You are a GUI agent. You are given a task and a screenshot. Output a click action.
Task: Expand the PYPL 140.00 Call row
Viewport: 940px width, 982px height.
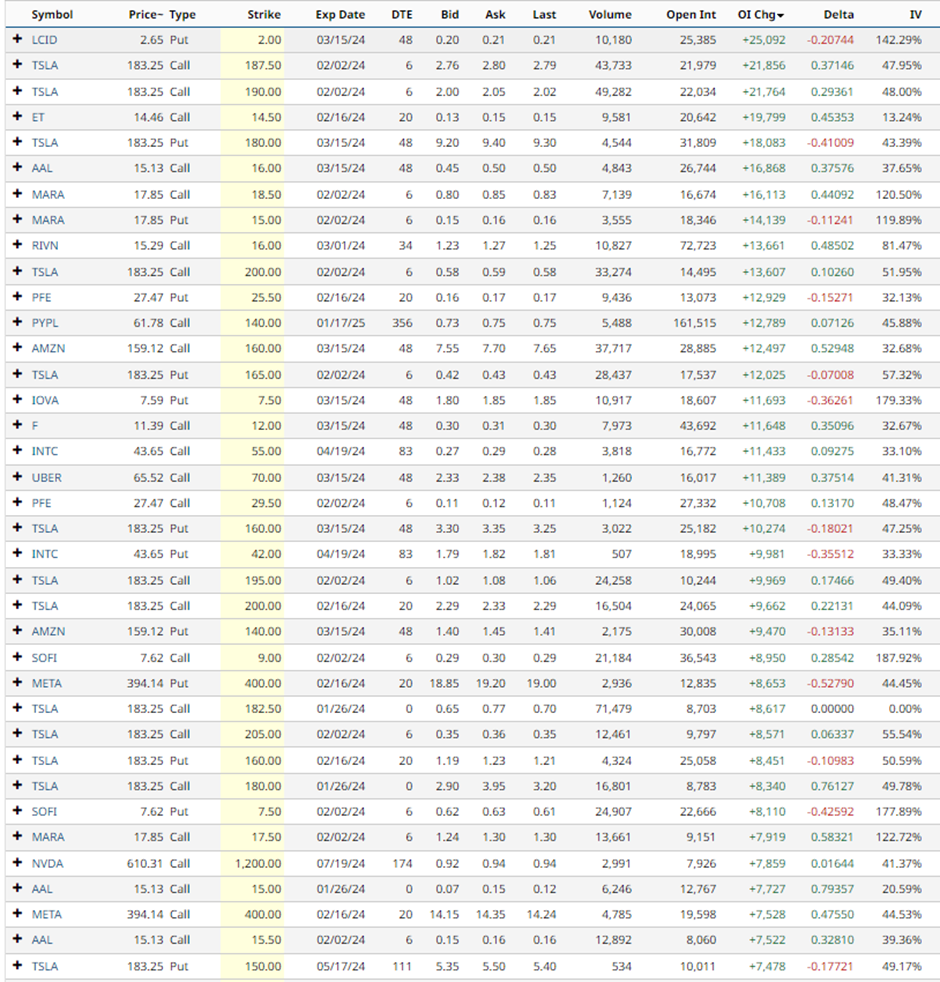17,322
